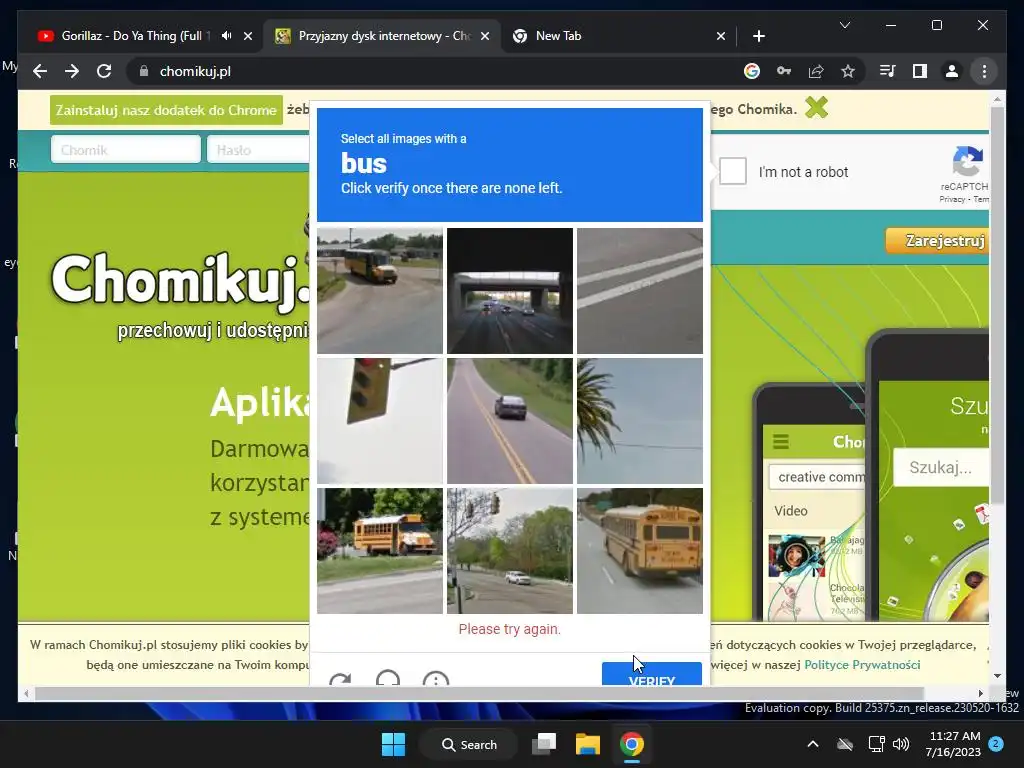1024x768 pixels.
Task: Close the Gorillaz YouTube tab
Action: pyautogui.click(x=248, y=36)
